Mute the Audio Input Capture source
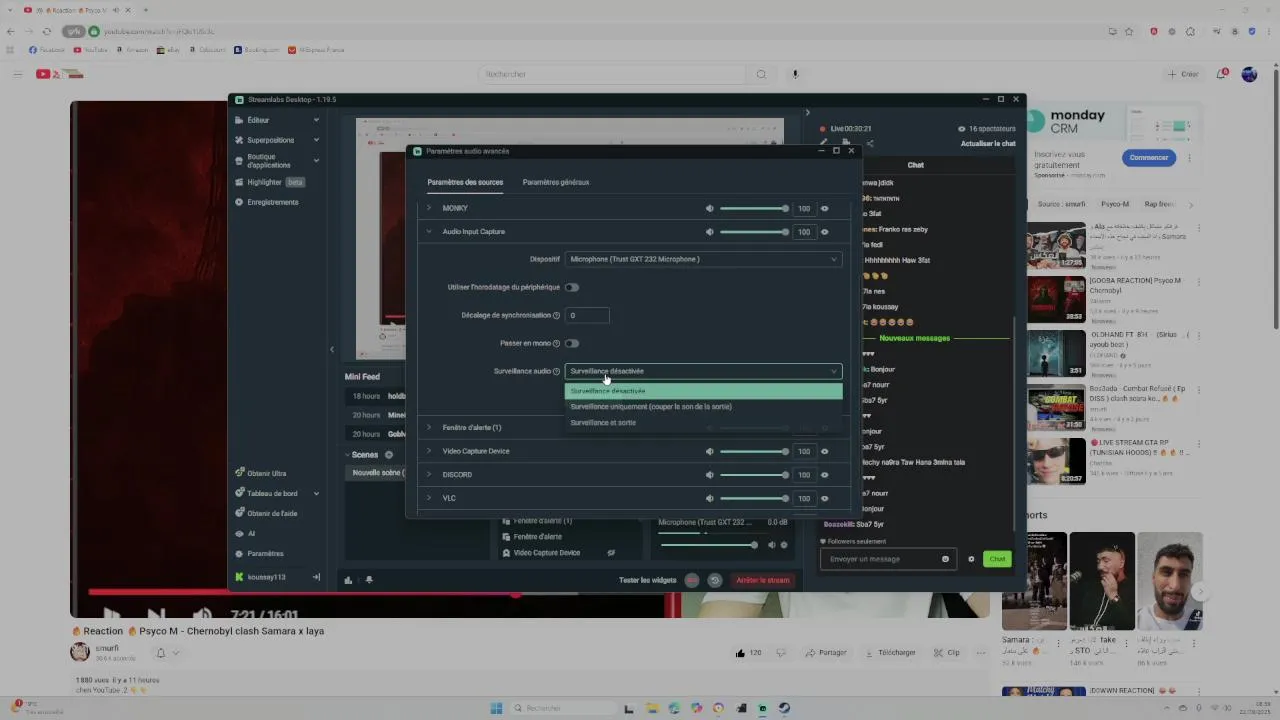This screenshot has height=720, width=1280. pyautogui.click(x=710, y=232)
